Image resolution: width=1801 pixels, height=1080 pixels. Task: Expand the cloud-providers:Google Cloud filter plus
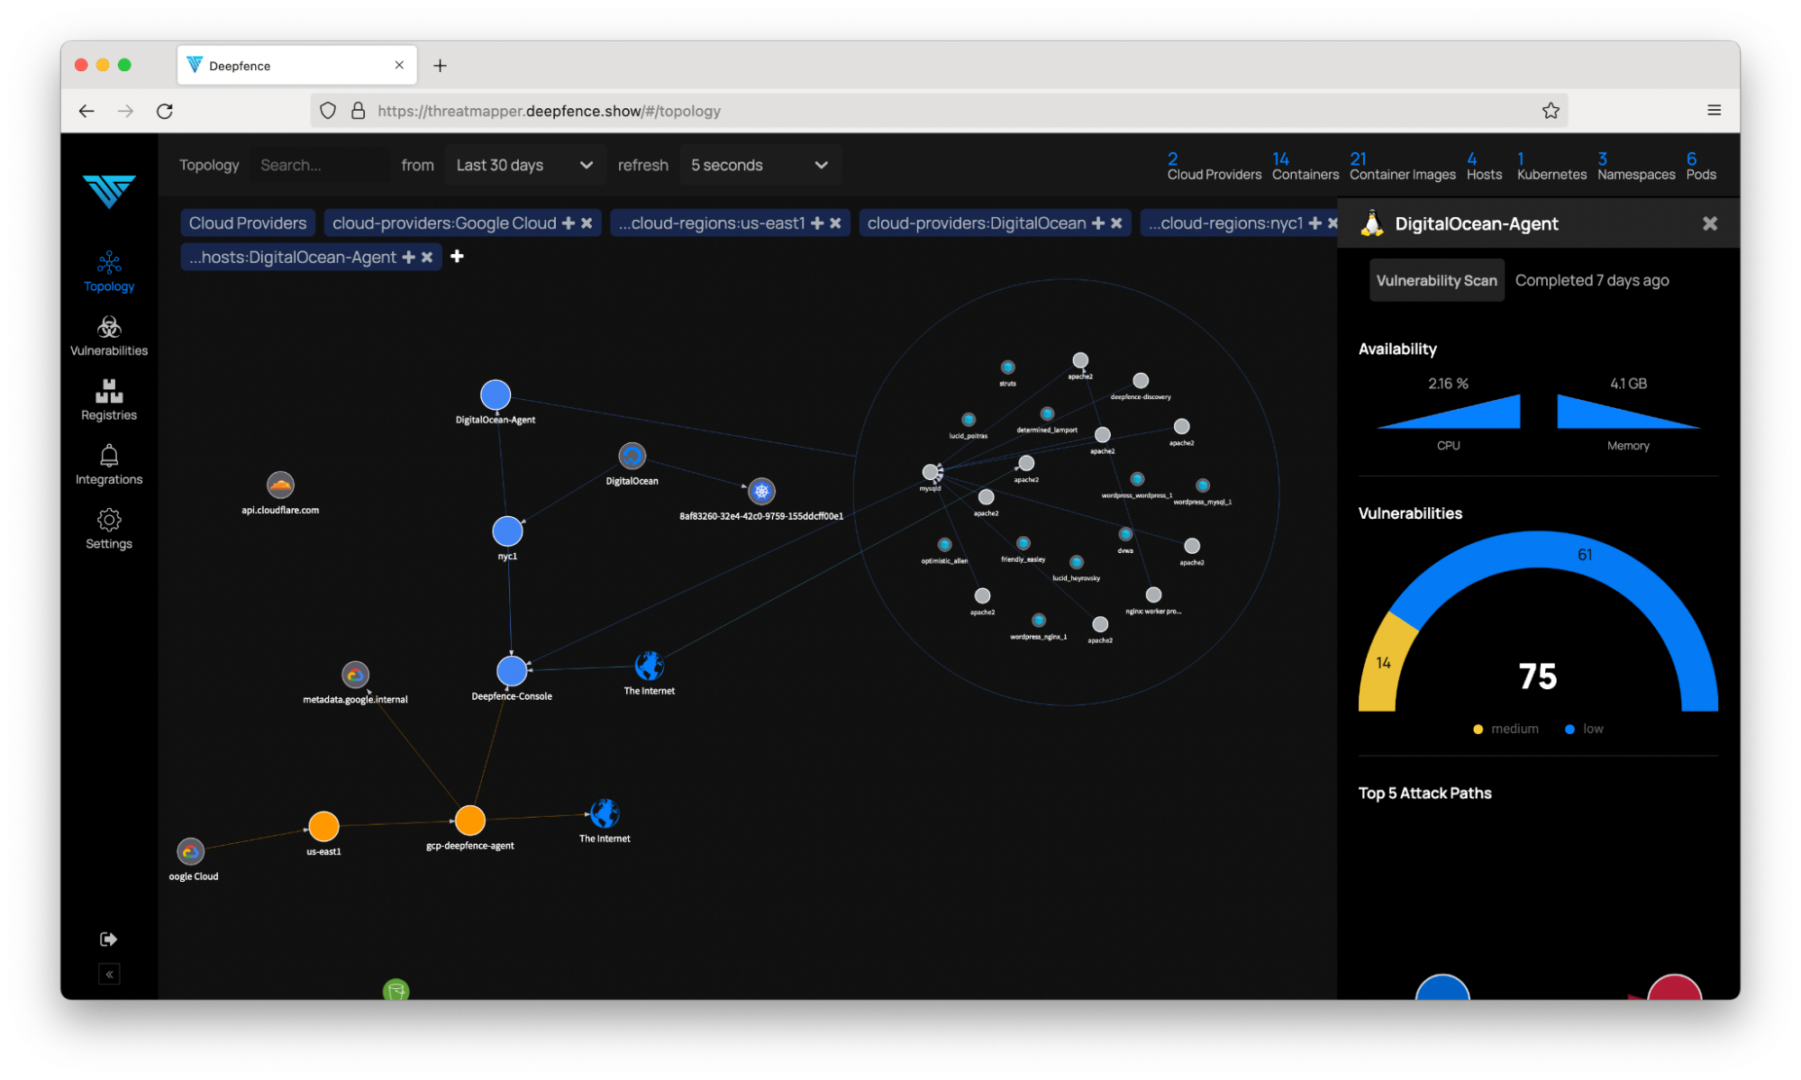[568, 223]
